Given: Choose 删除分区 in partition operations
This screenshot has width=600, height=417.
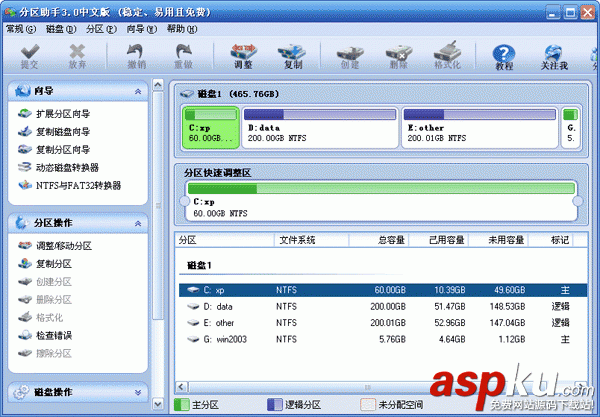Looking at the screenshot, I should tap(45, 300).
